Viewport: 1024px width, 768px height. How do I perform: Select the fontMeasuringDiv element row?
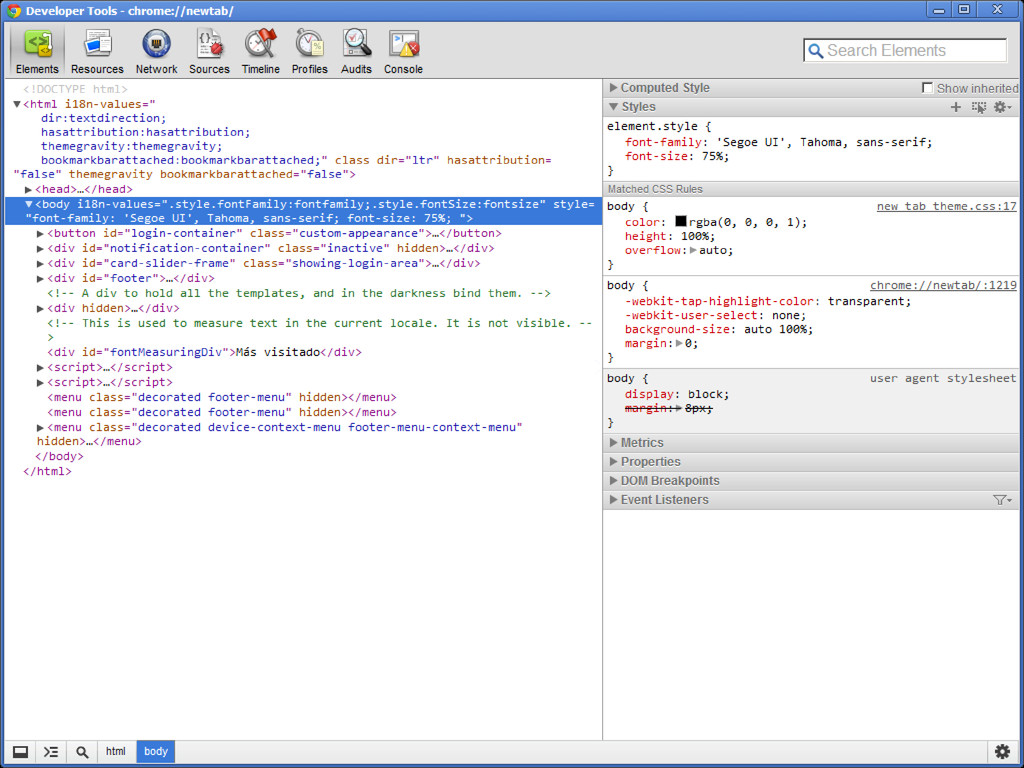[204, 352]
